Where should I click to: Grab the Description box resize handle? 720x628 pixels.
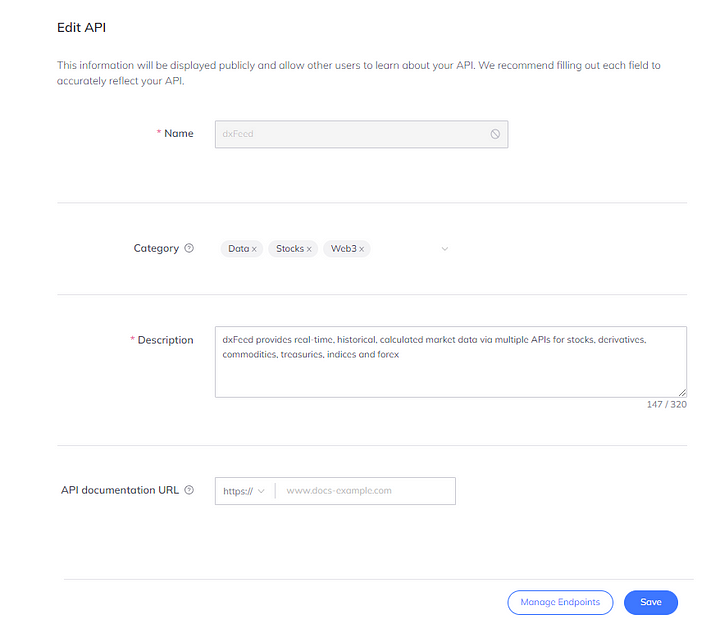683,393
